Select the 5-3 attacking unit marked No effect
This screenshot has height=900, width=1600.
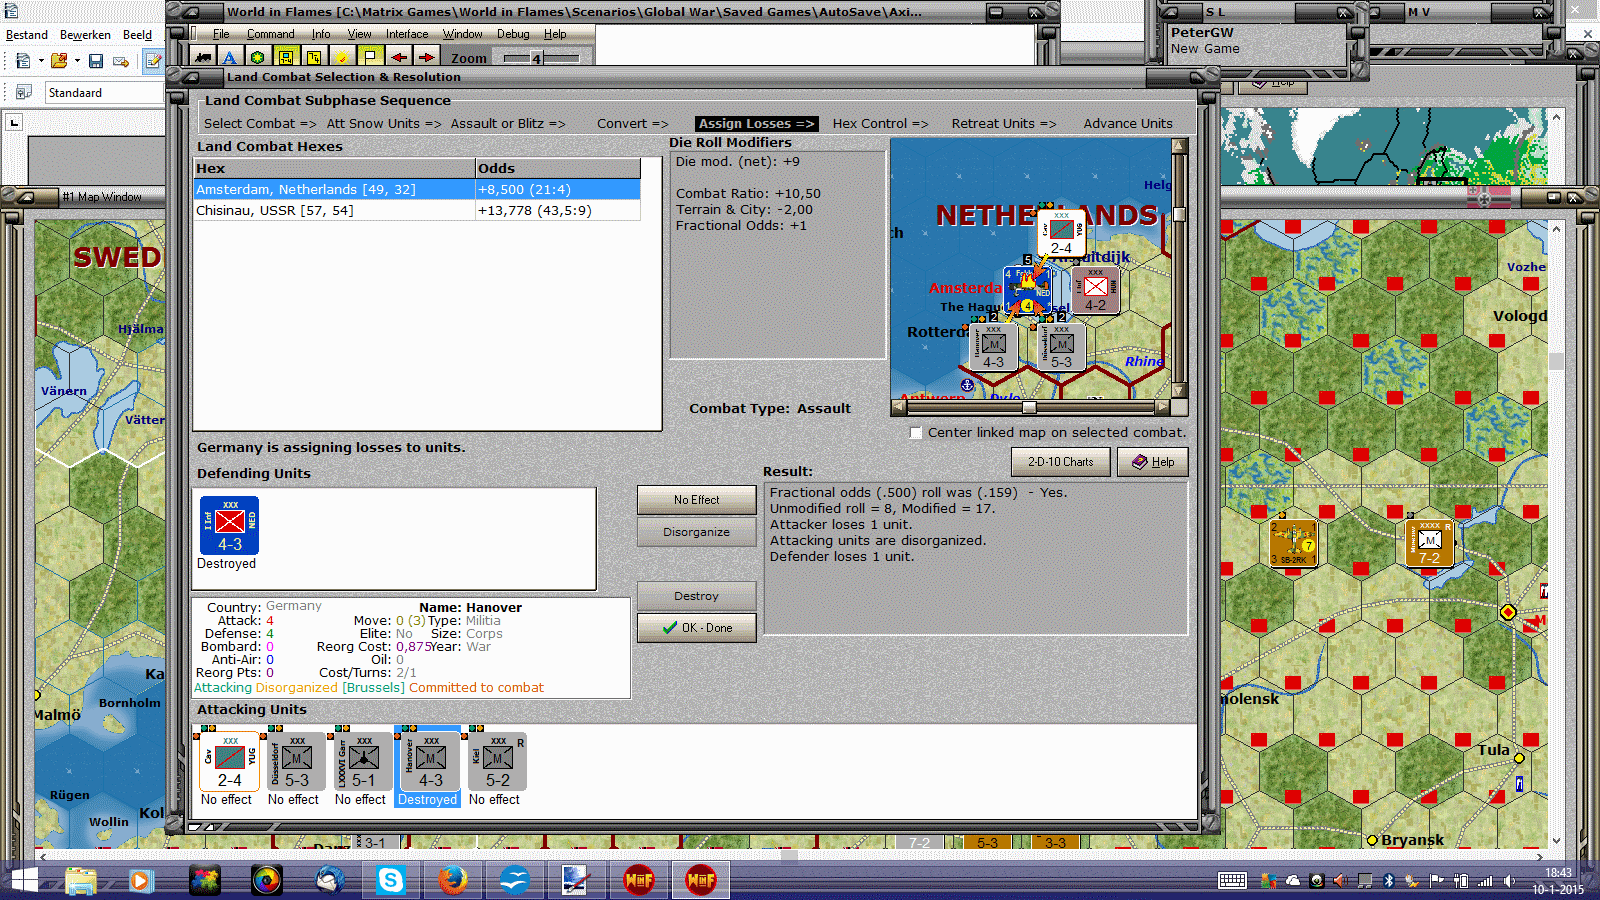pyautogui.click(x=297, y=762)
